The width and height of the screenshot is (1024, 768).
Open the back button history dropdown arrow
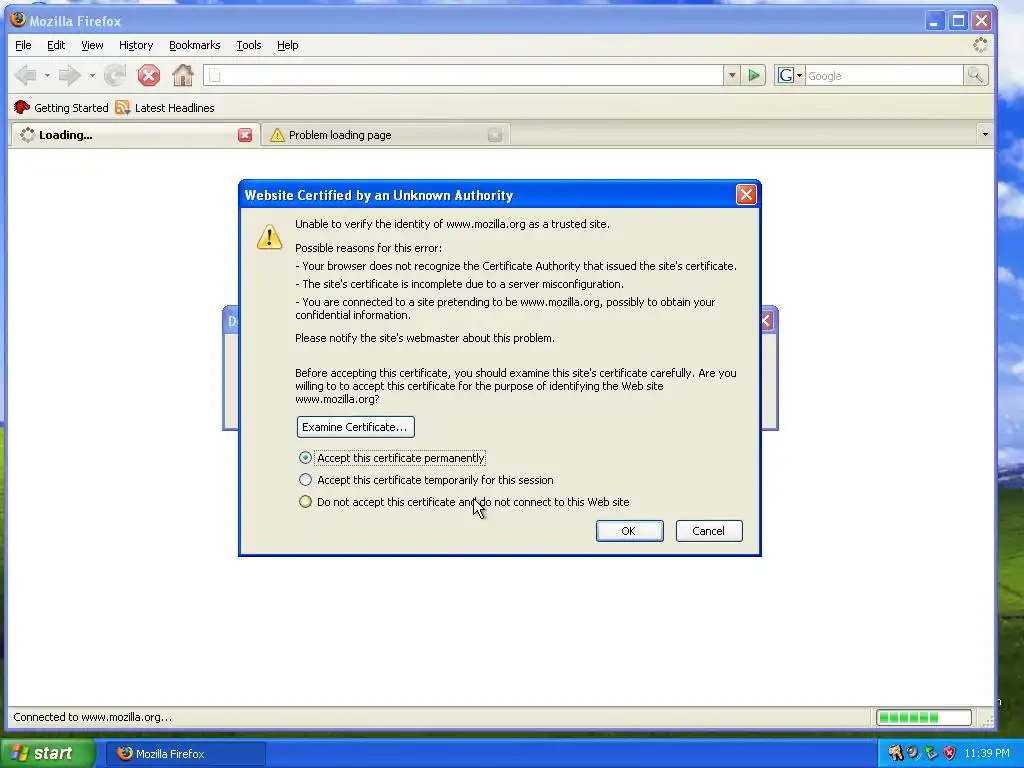click(47, 76)
